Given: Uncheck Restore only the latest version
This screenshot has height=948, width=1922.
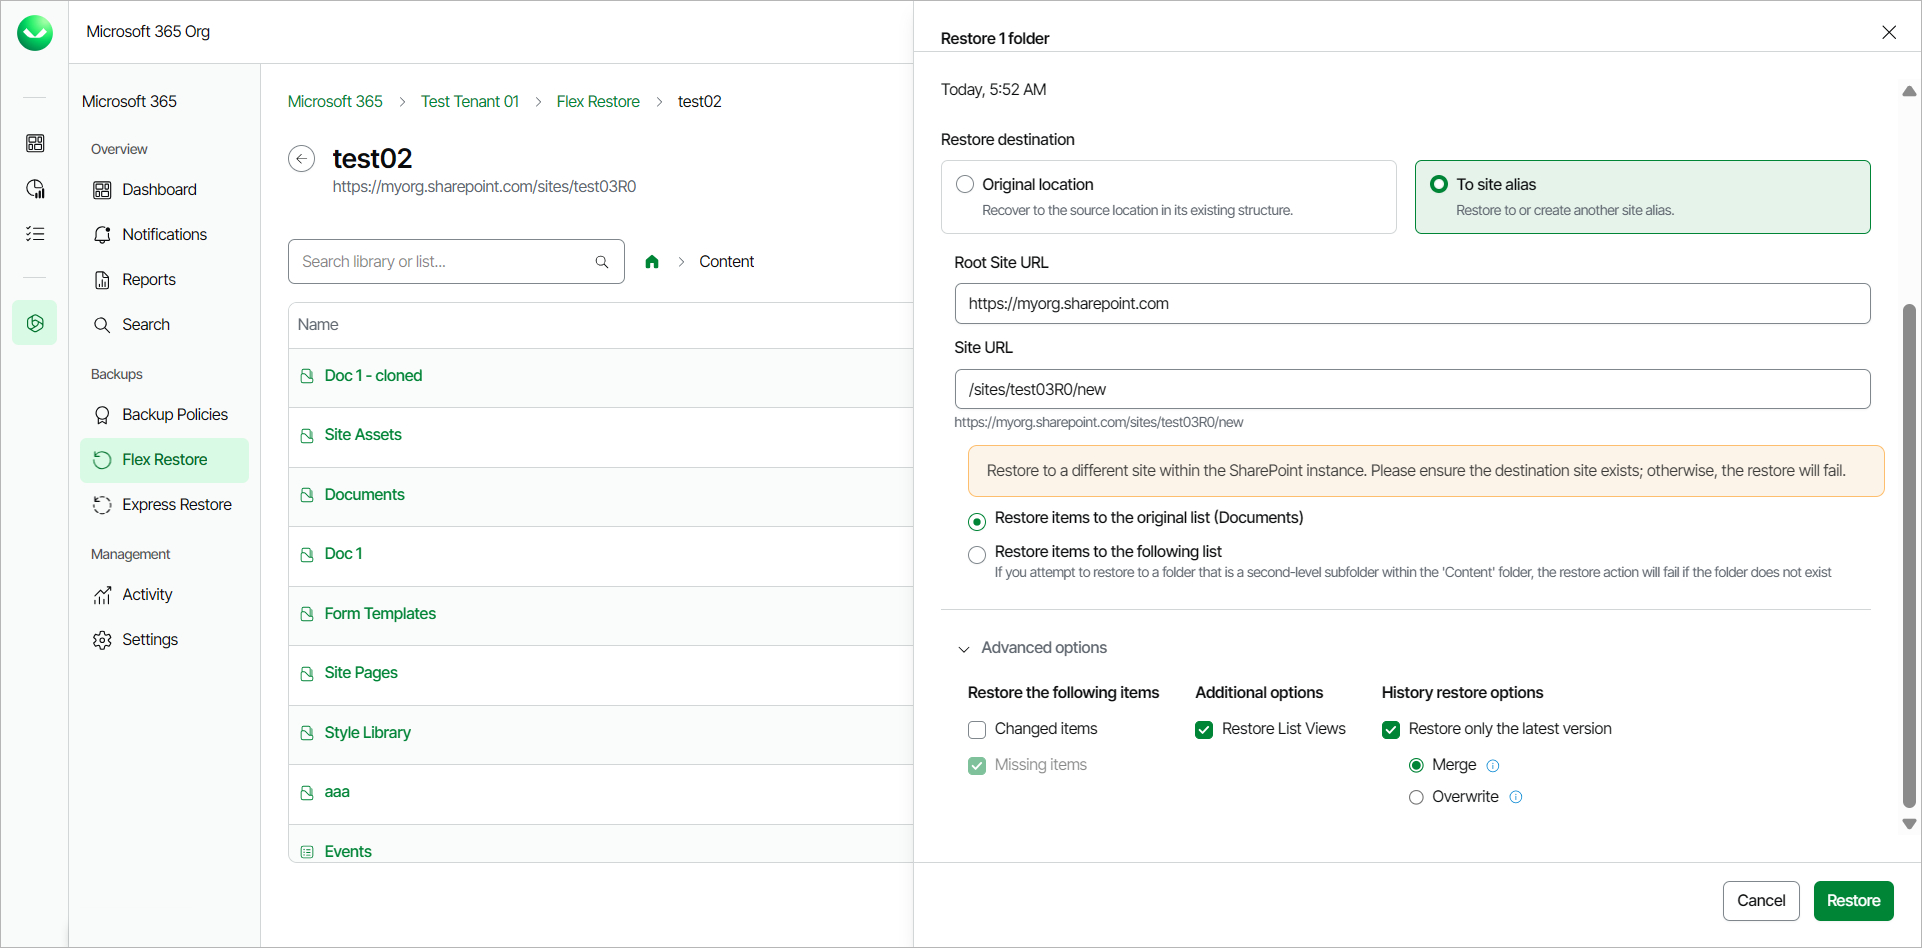Looking at the screenshot, I should tap(1391, 730).
